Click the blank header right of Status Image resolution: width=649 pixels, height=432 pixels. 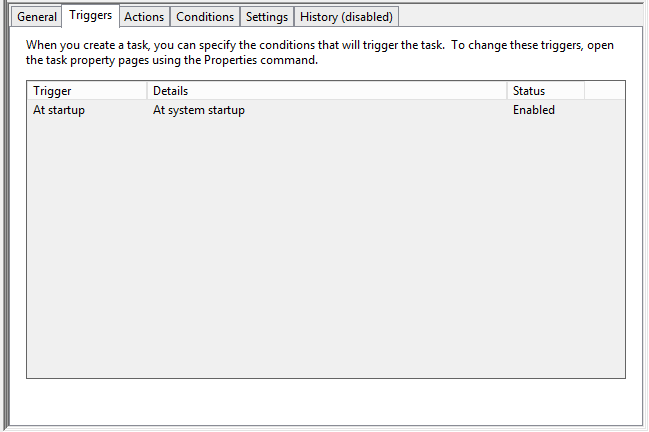coord(604,91)
